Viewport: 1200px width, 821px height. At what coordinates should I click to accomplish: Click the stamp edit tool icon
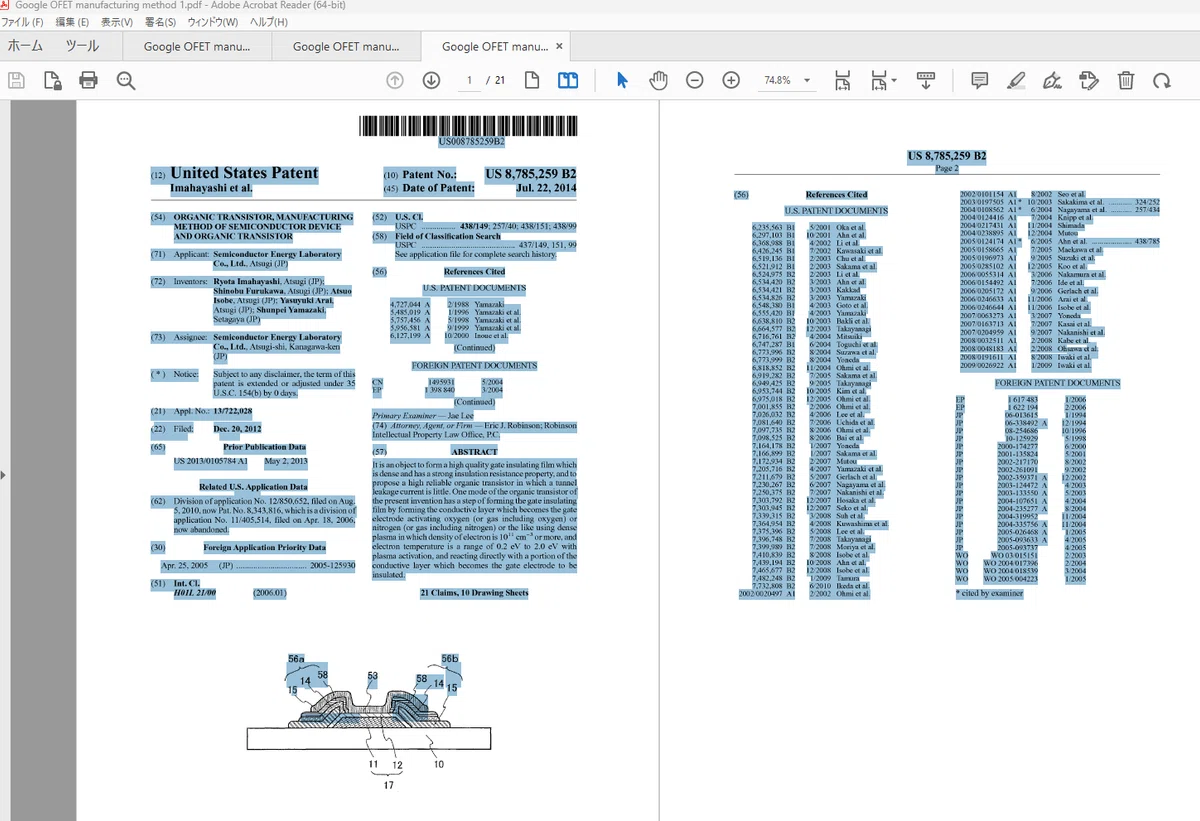(x=1089, y=80)
